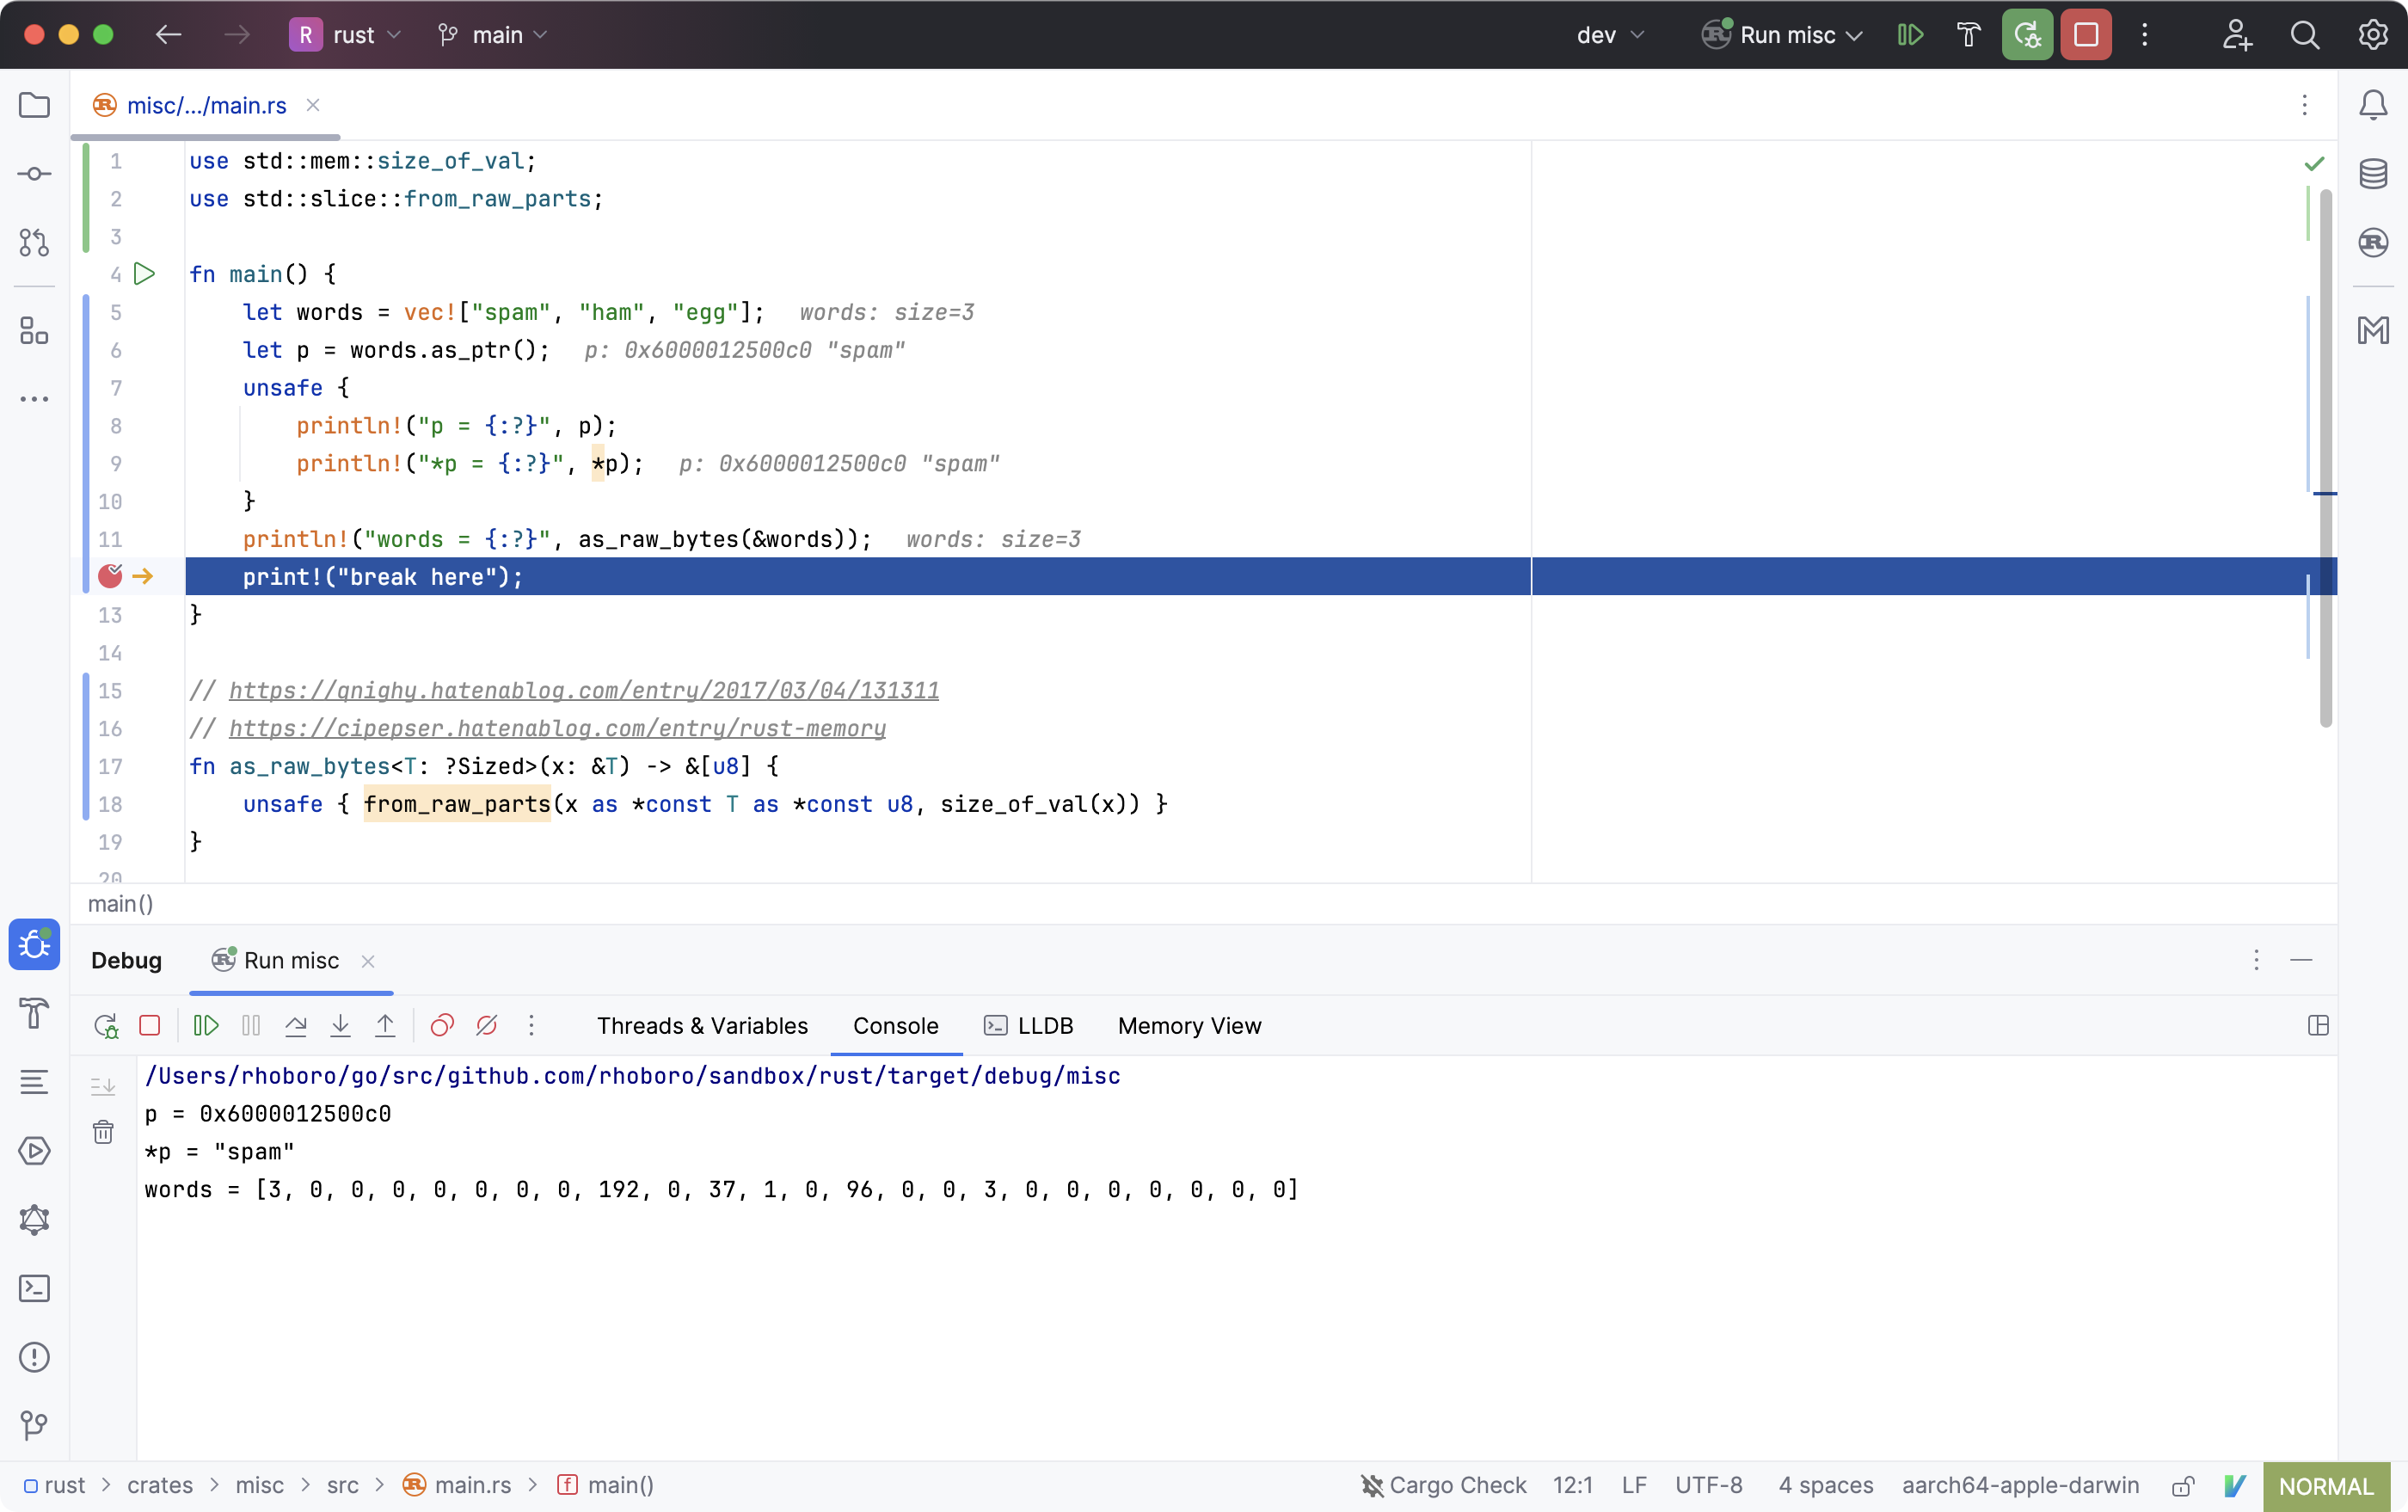Change file encoding UTF-8
Image resolution: width=2408 pixels, height=1512 pixels.
click(x=1708, y=1485)
